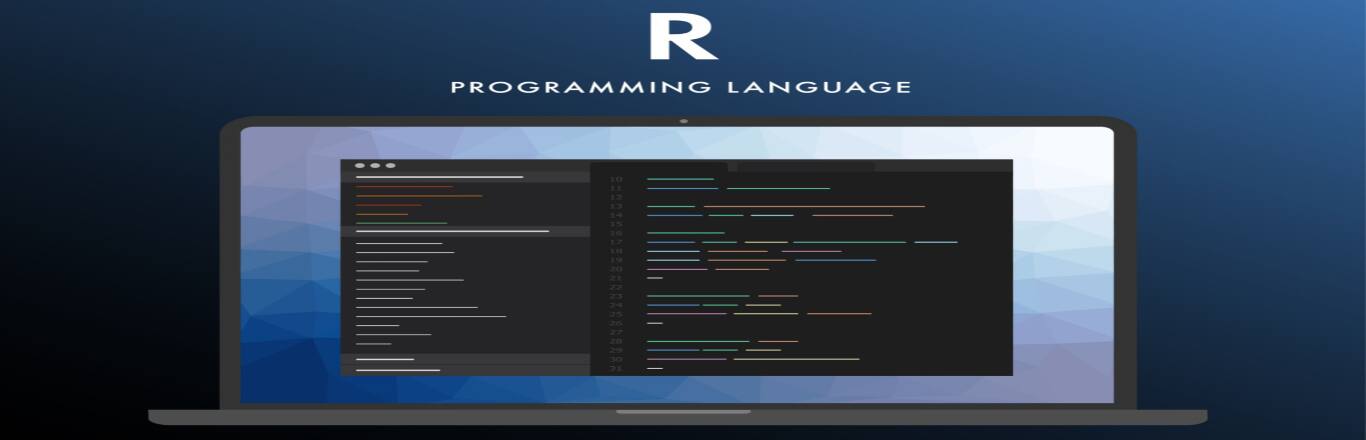Click line number 17 in the gutter
Screen dimensions: 1366x440
point(615,242)
